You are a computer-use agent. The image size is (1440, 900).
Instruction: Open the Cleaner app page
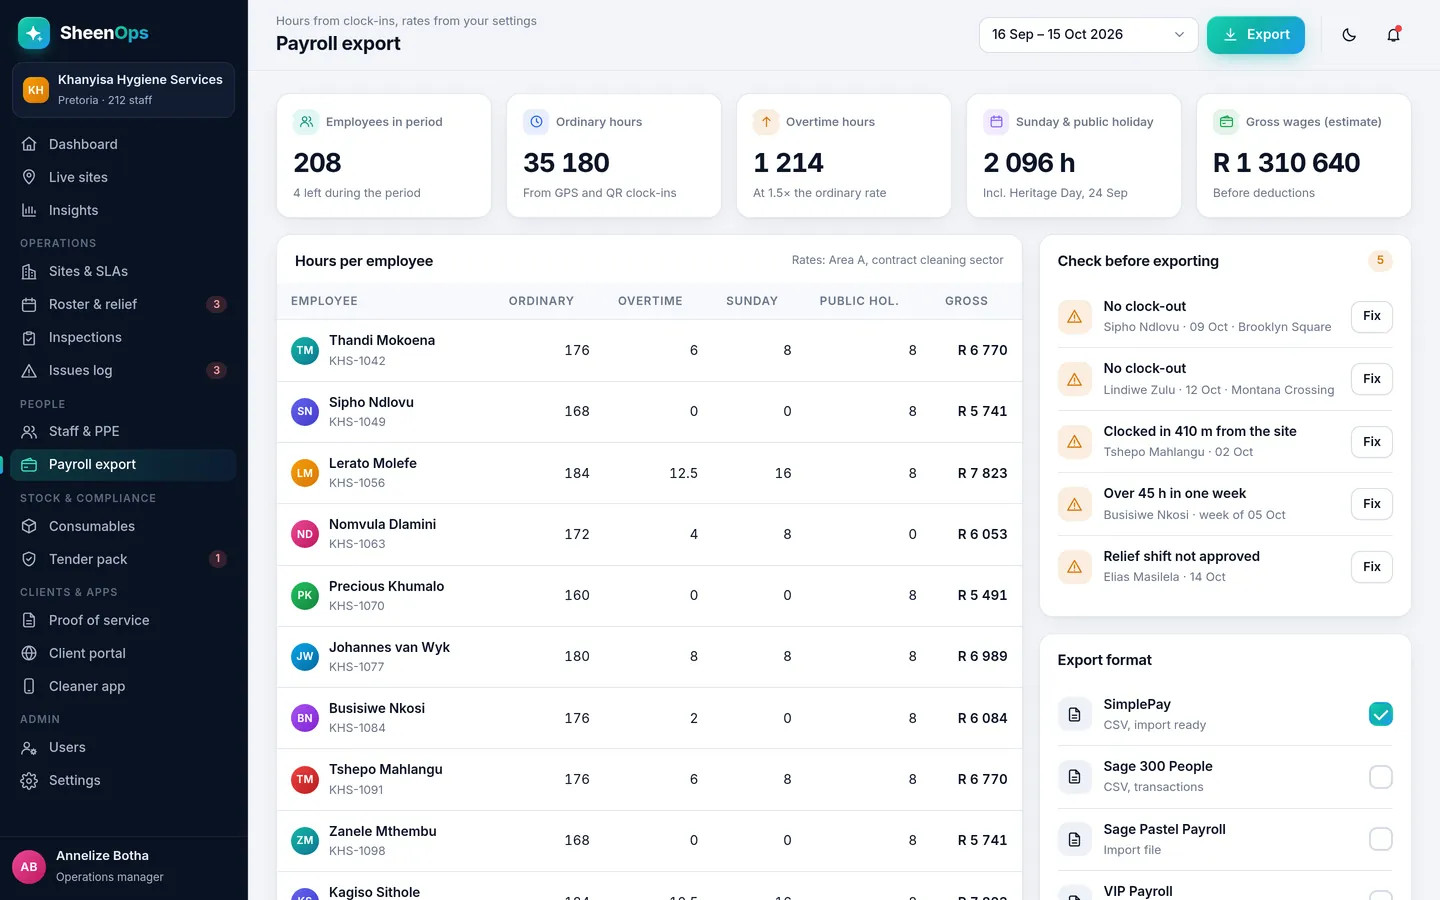pos(123,686)
